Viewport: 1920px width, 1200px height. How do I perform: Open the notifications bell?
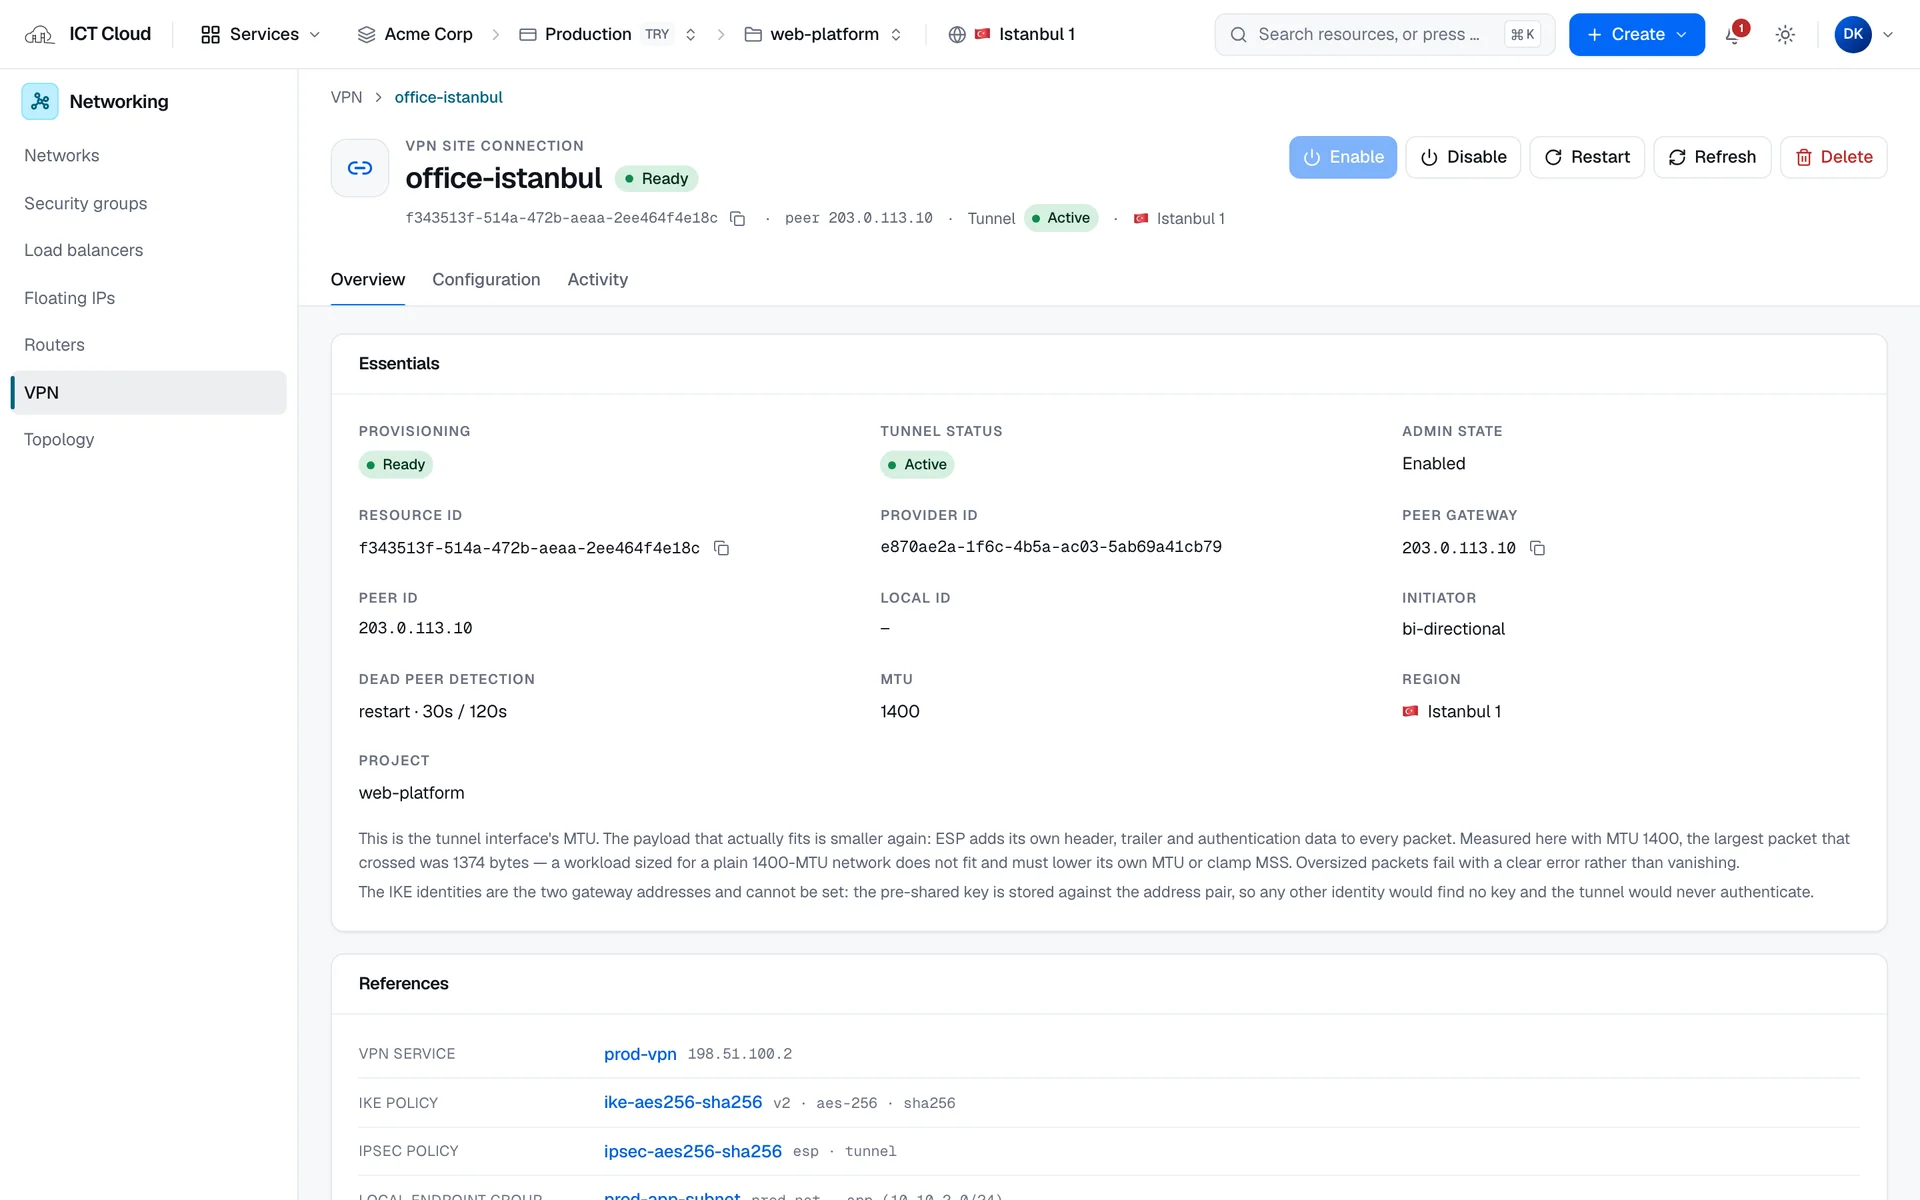point(1735,34)
